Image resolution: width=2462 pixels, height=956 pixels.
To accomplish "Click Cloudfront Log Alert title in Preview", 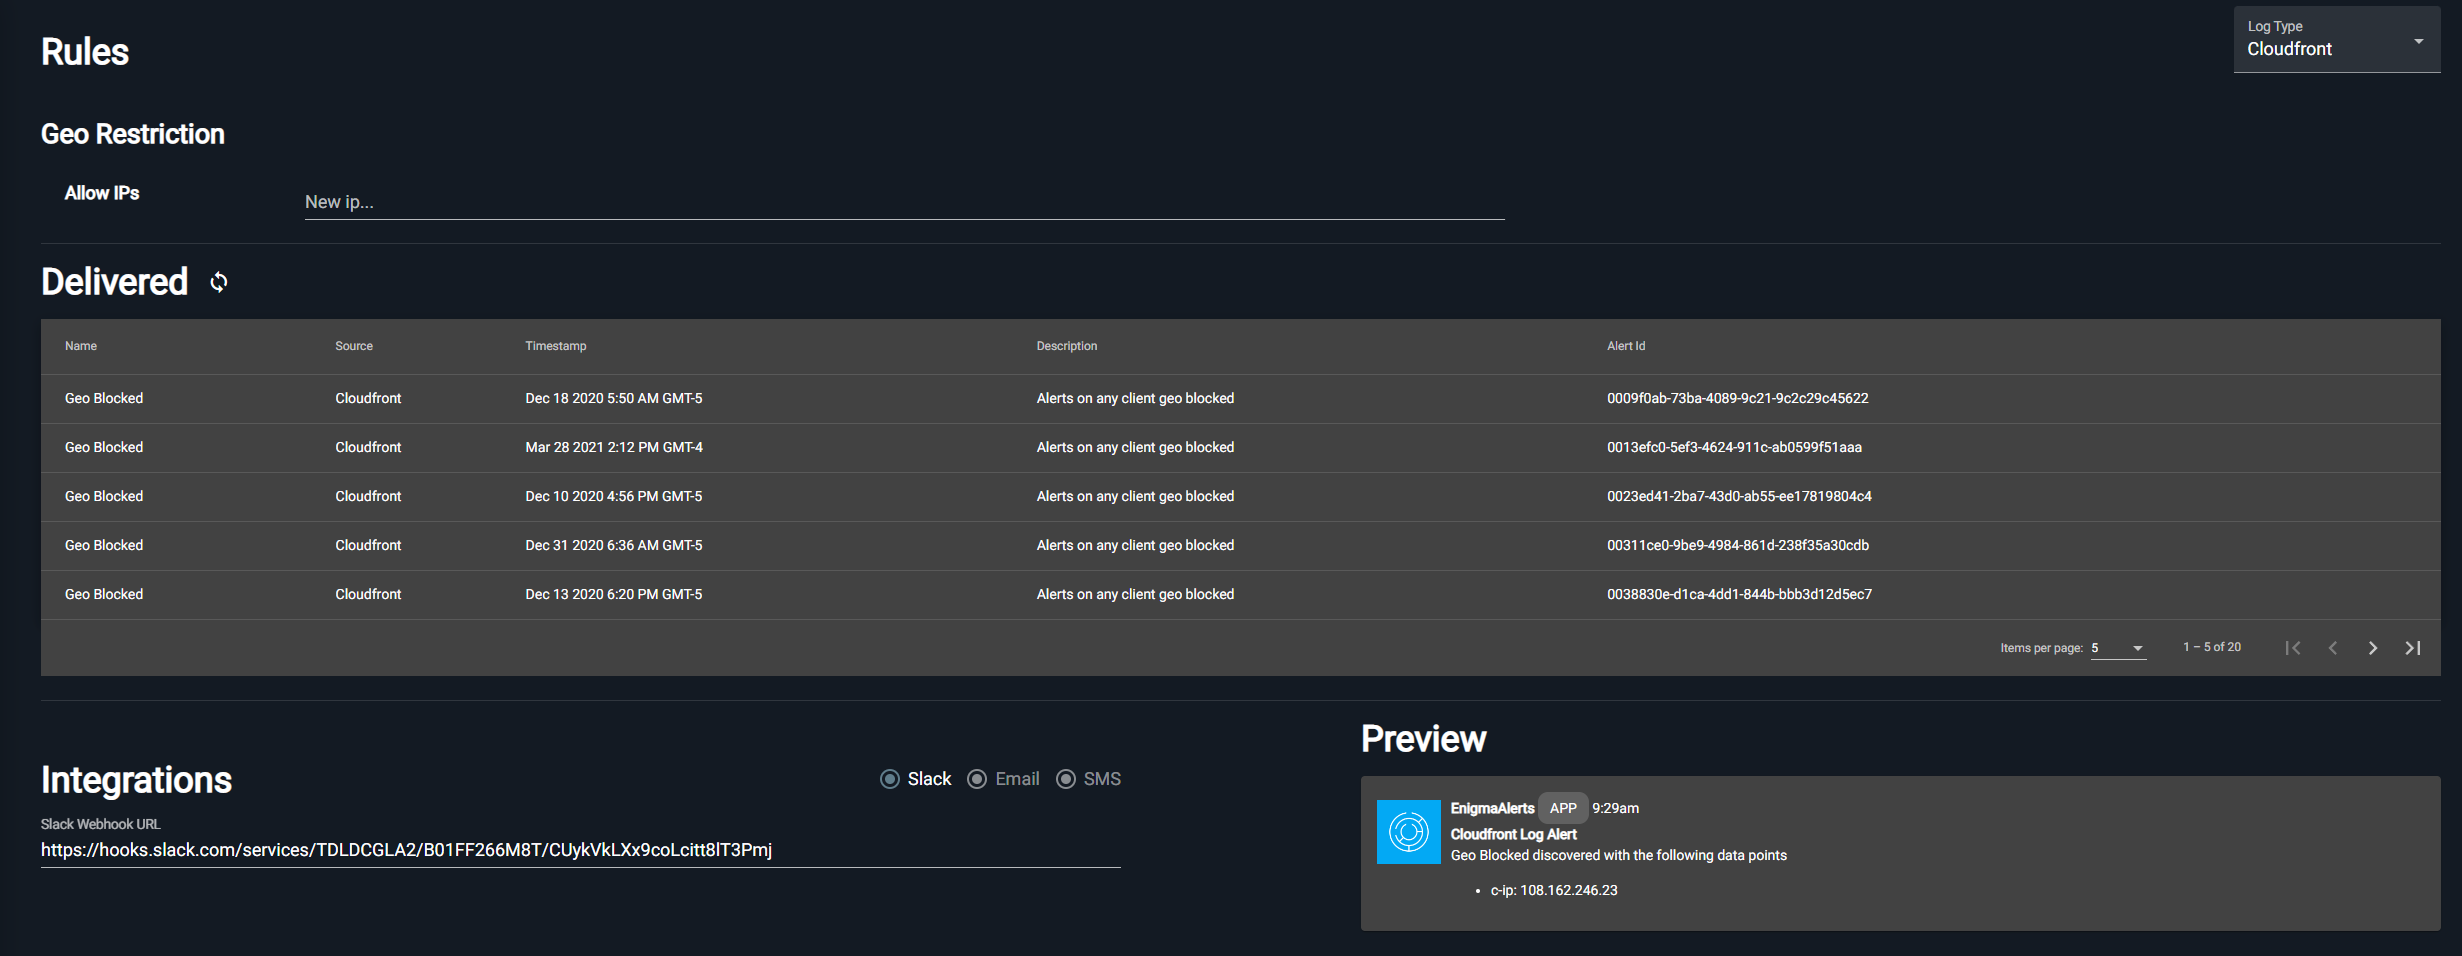I will click(x=1513, y=834).
